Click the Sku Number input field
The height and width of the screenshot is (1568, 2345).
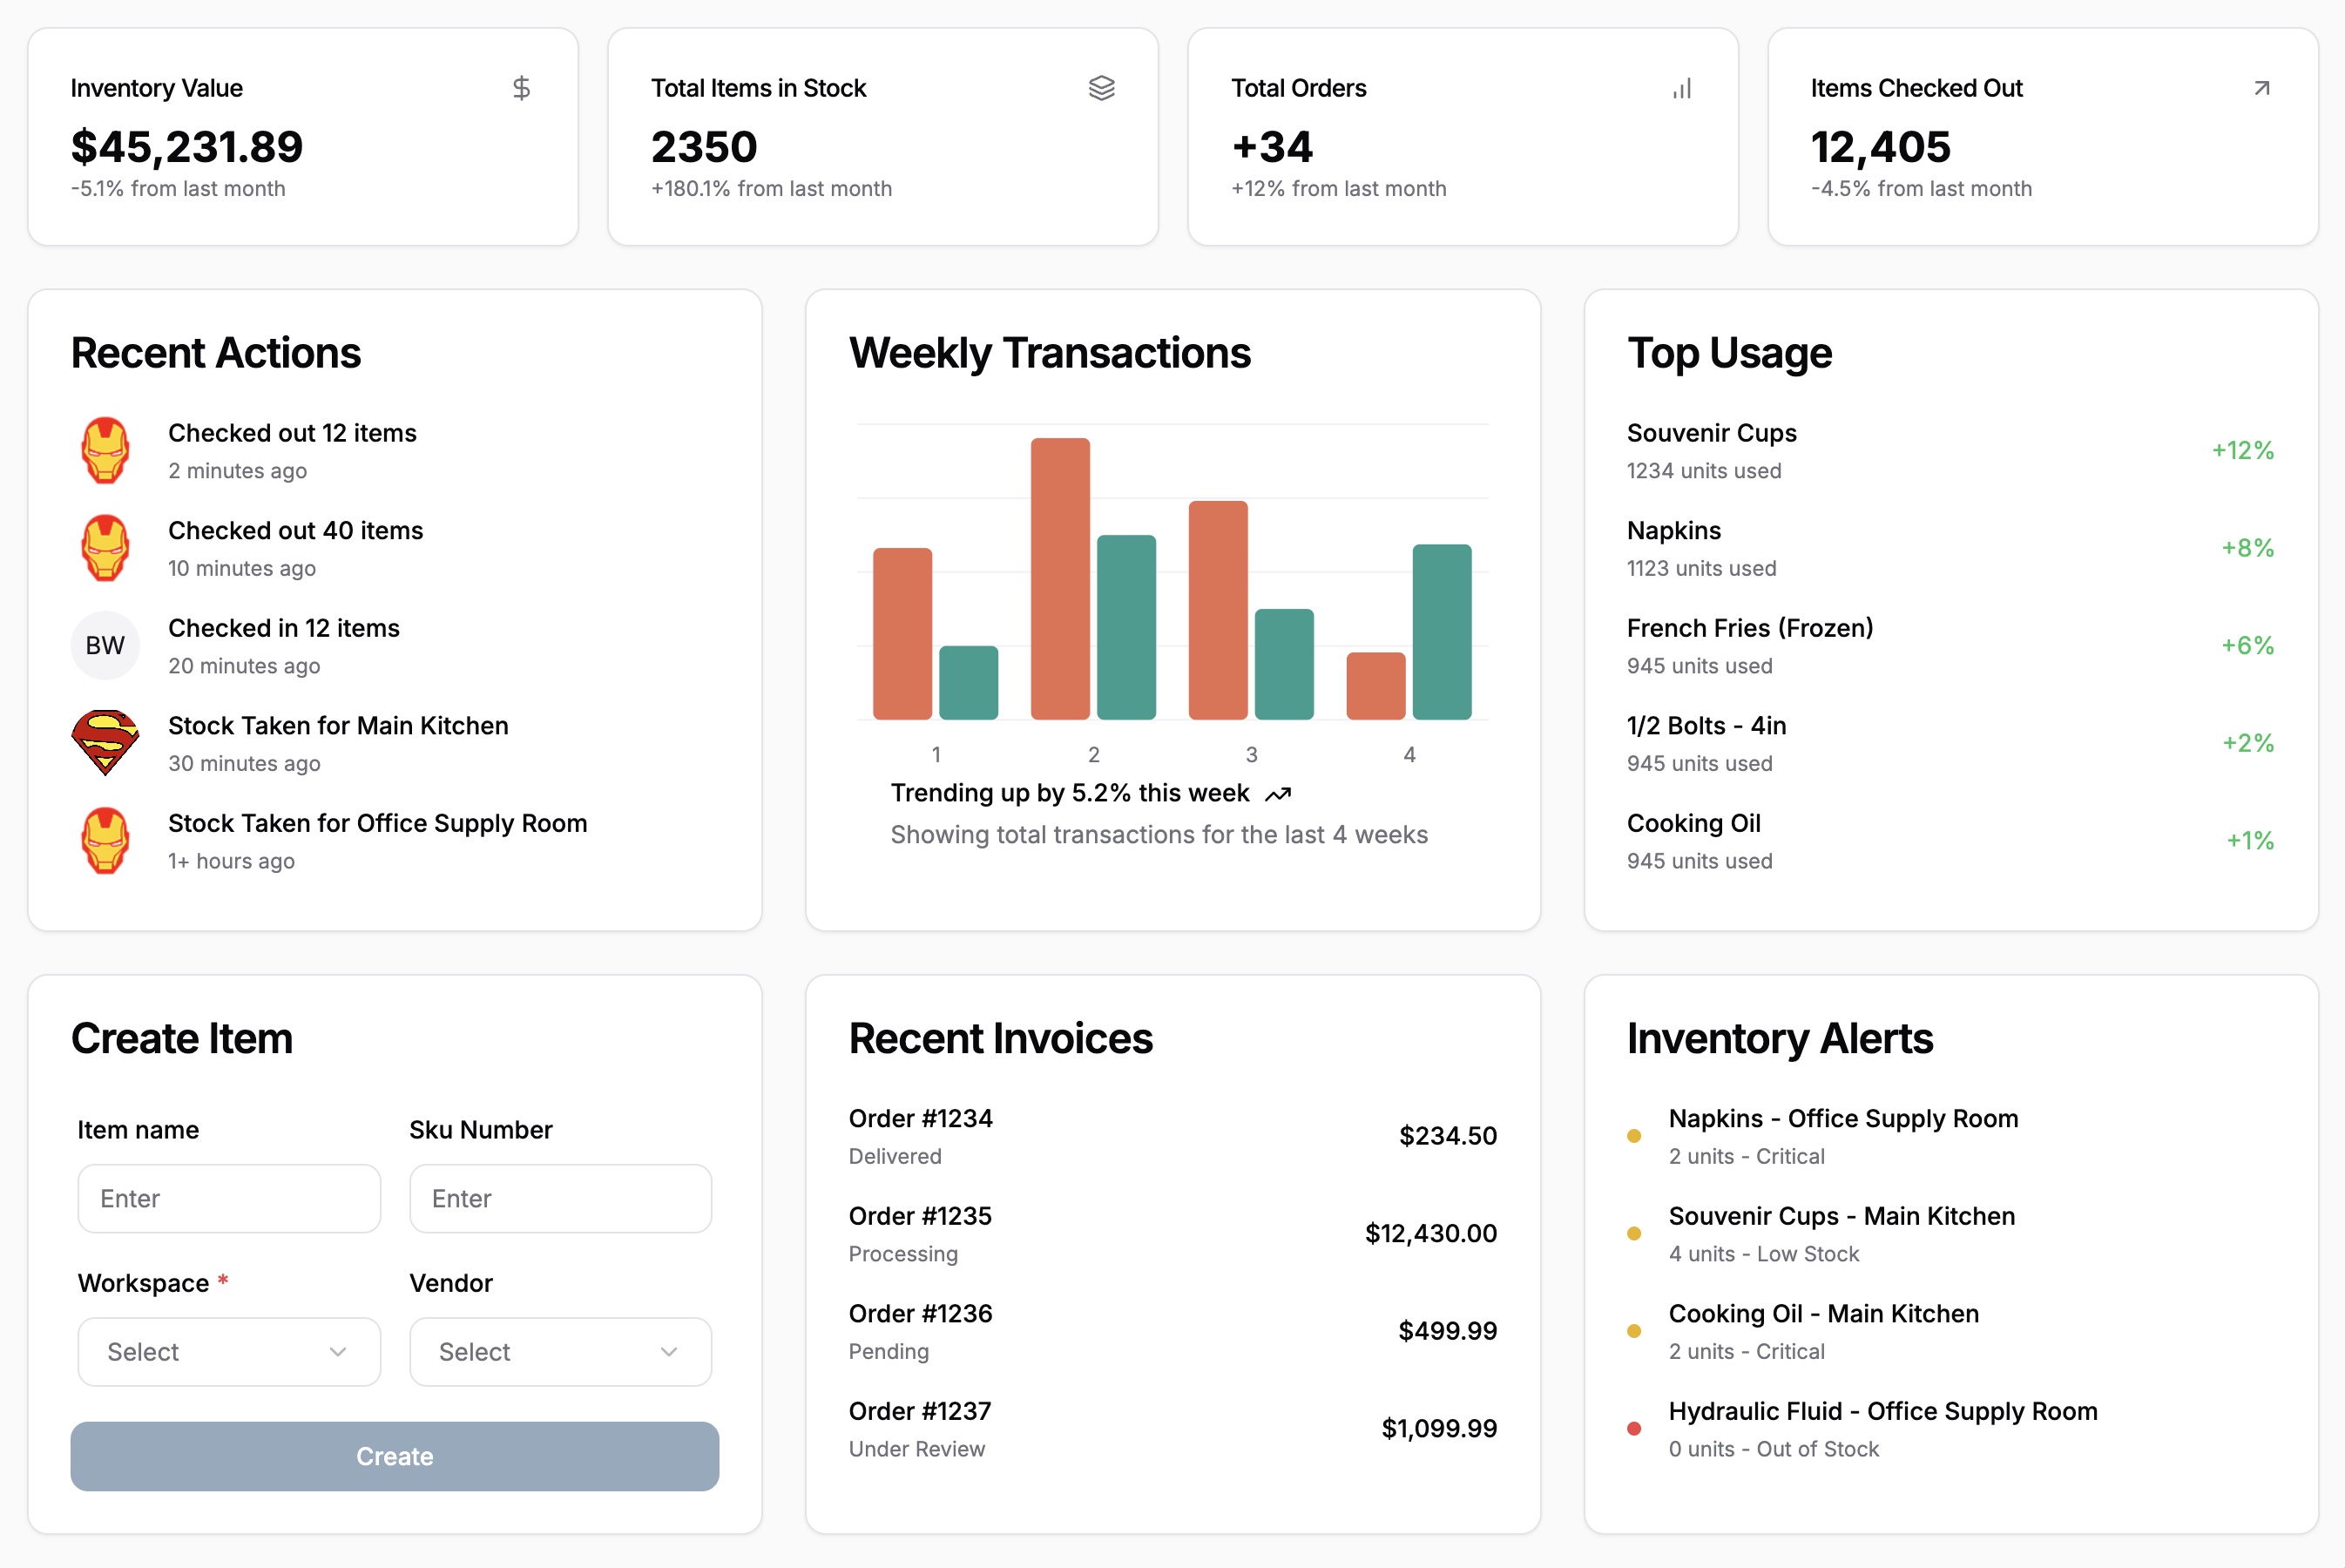(x=560, y=1198)
